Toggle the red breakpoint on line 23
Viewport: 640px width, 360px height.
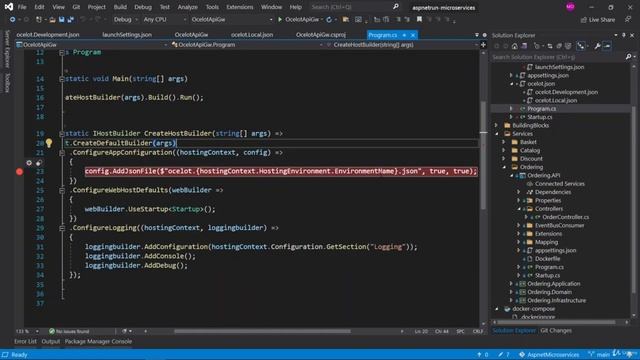19,171
